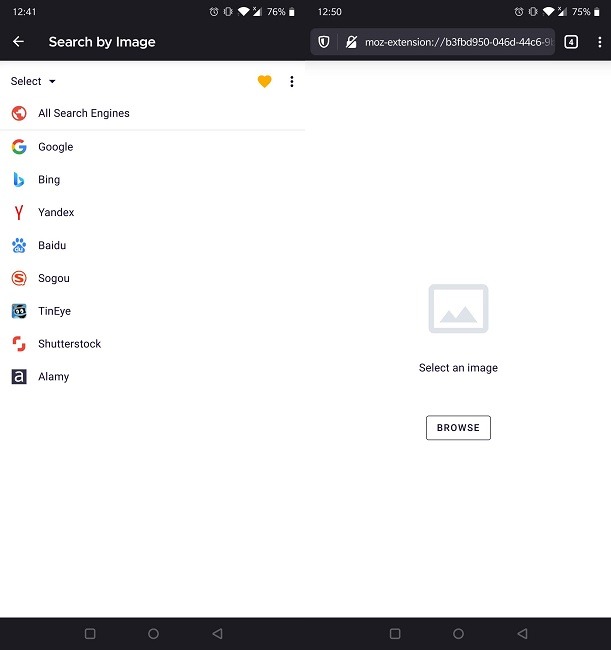Tap the left phone's recent apps square button

coord(90,633)
